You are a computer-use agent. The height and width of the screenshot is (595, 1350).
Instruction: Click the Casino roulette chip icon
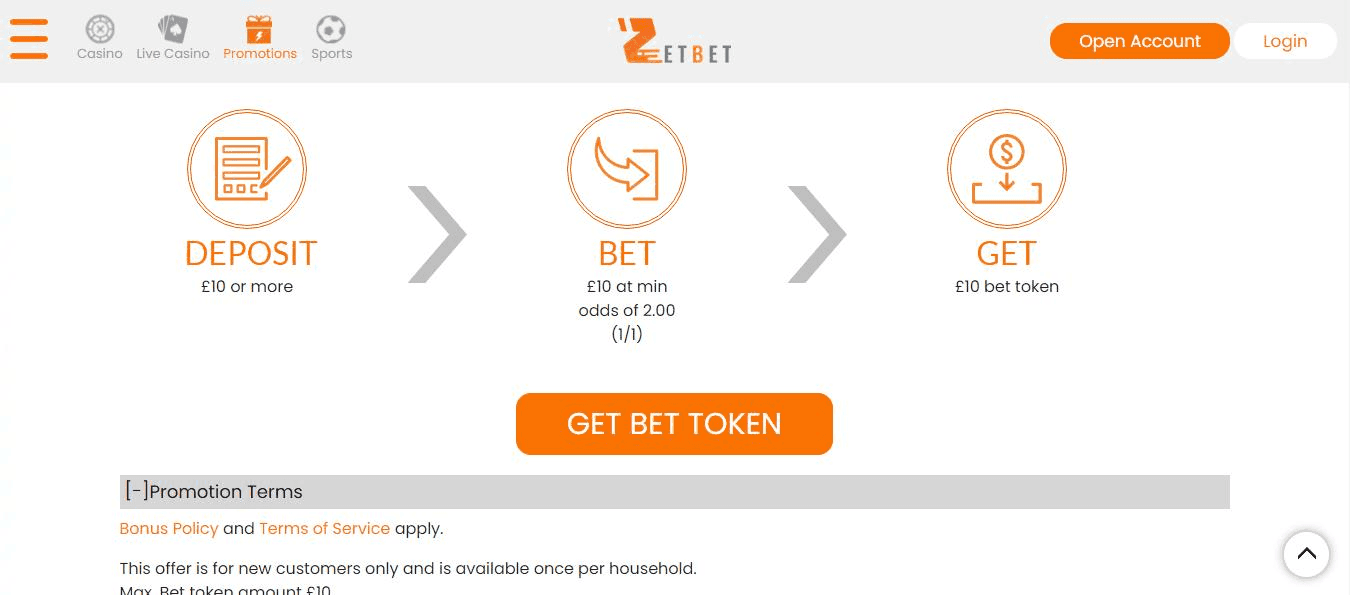point(100,29)
